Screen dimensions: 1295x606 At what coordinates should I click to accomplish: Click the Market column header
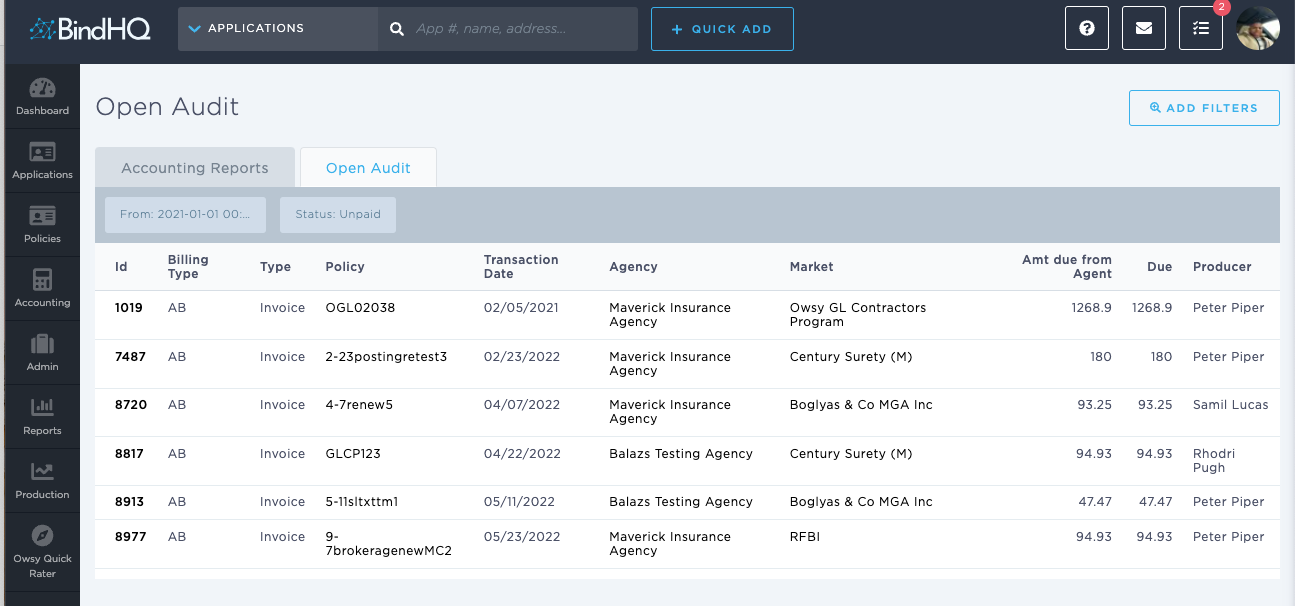point(811,267)
